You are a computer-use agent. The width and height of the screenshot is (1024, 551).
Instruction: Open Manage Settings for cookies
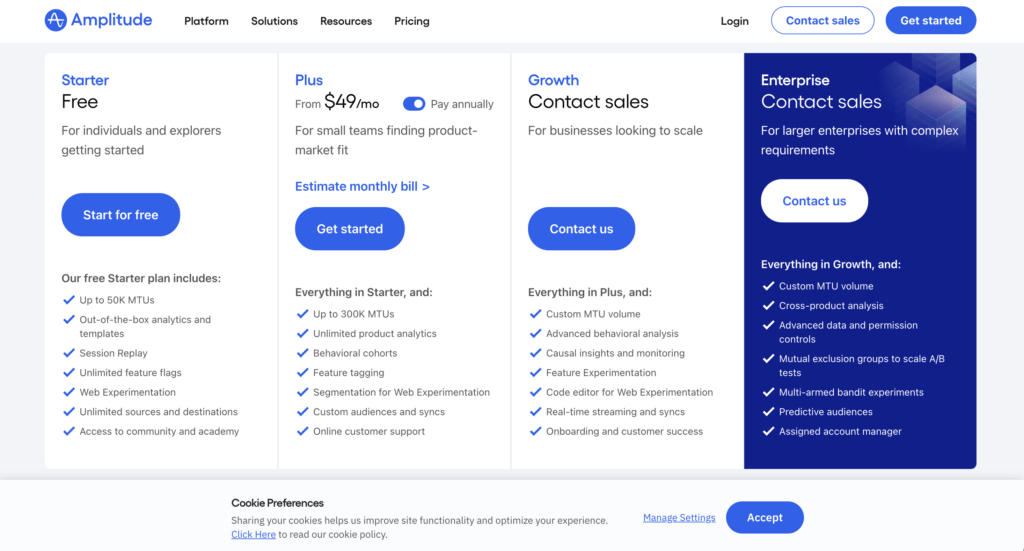coord(679,518)
